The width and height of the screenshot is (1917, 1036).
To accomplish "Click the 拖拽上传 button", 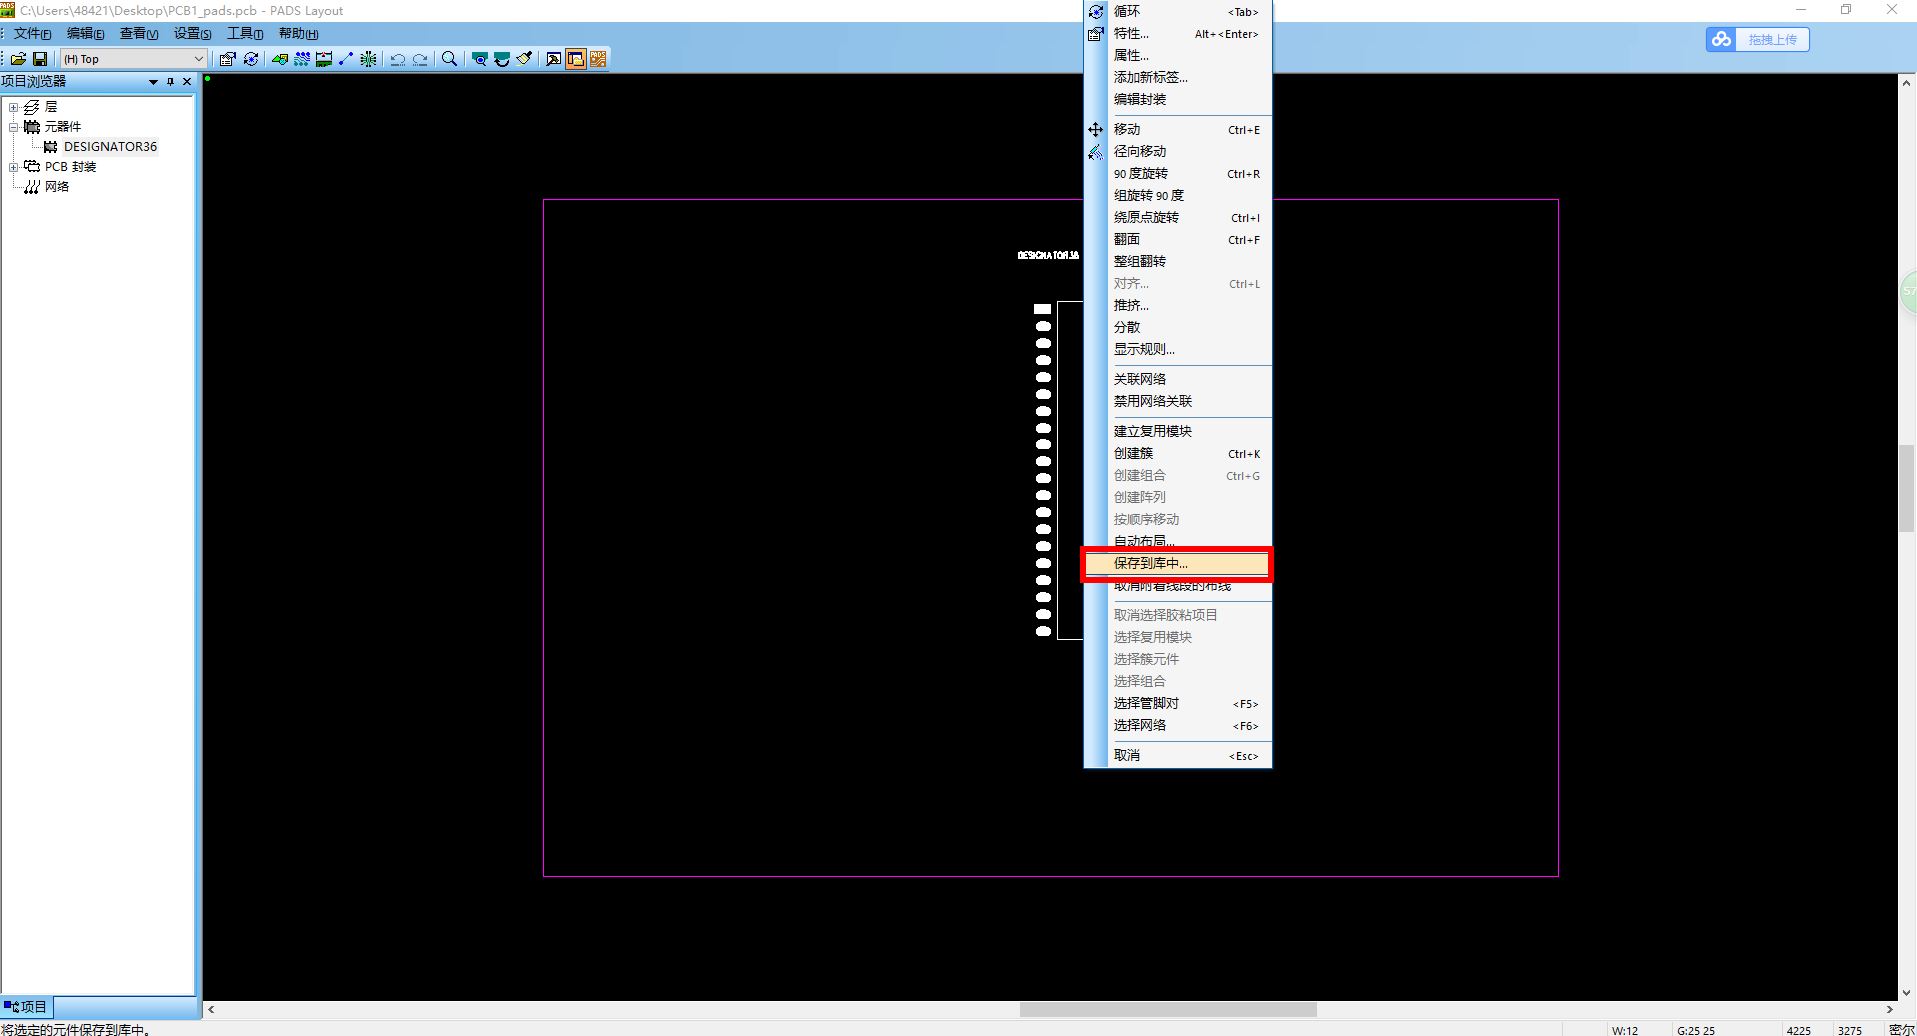I will click(1757, 39).
